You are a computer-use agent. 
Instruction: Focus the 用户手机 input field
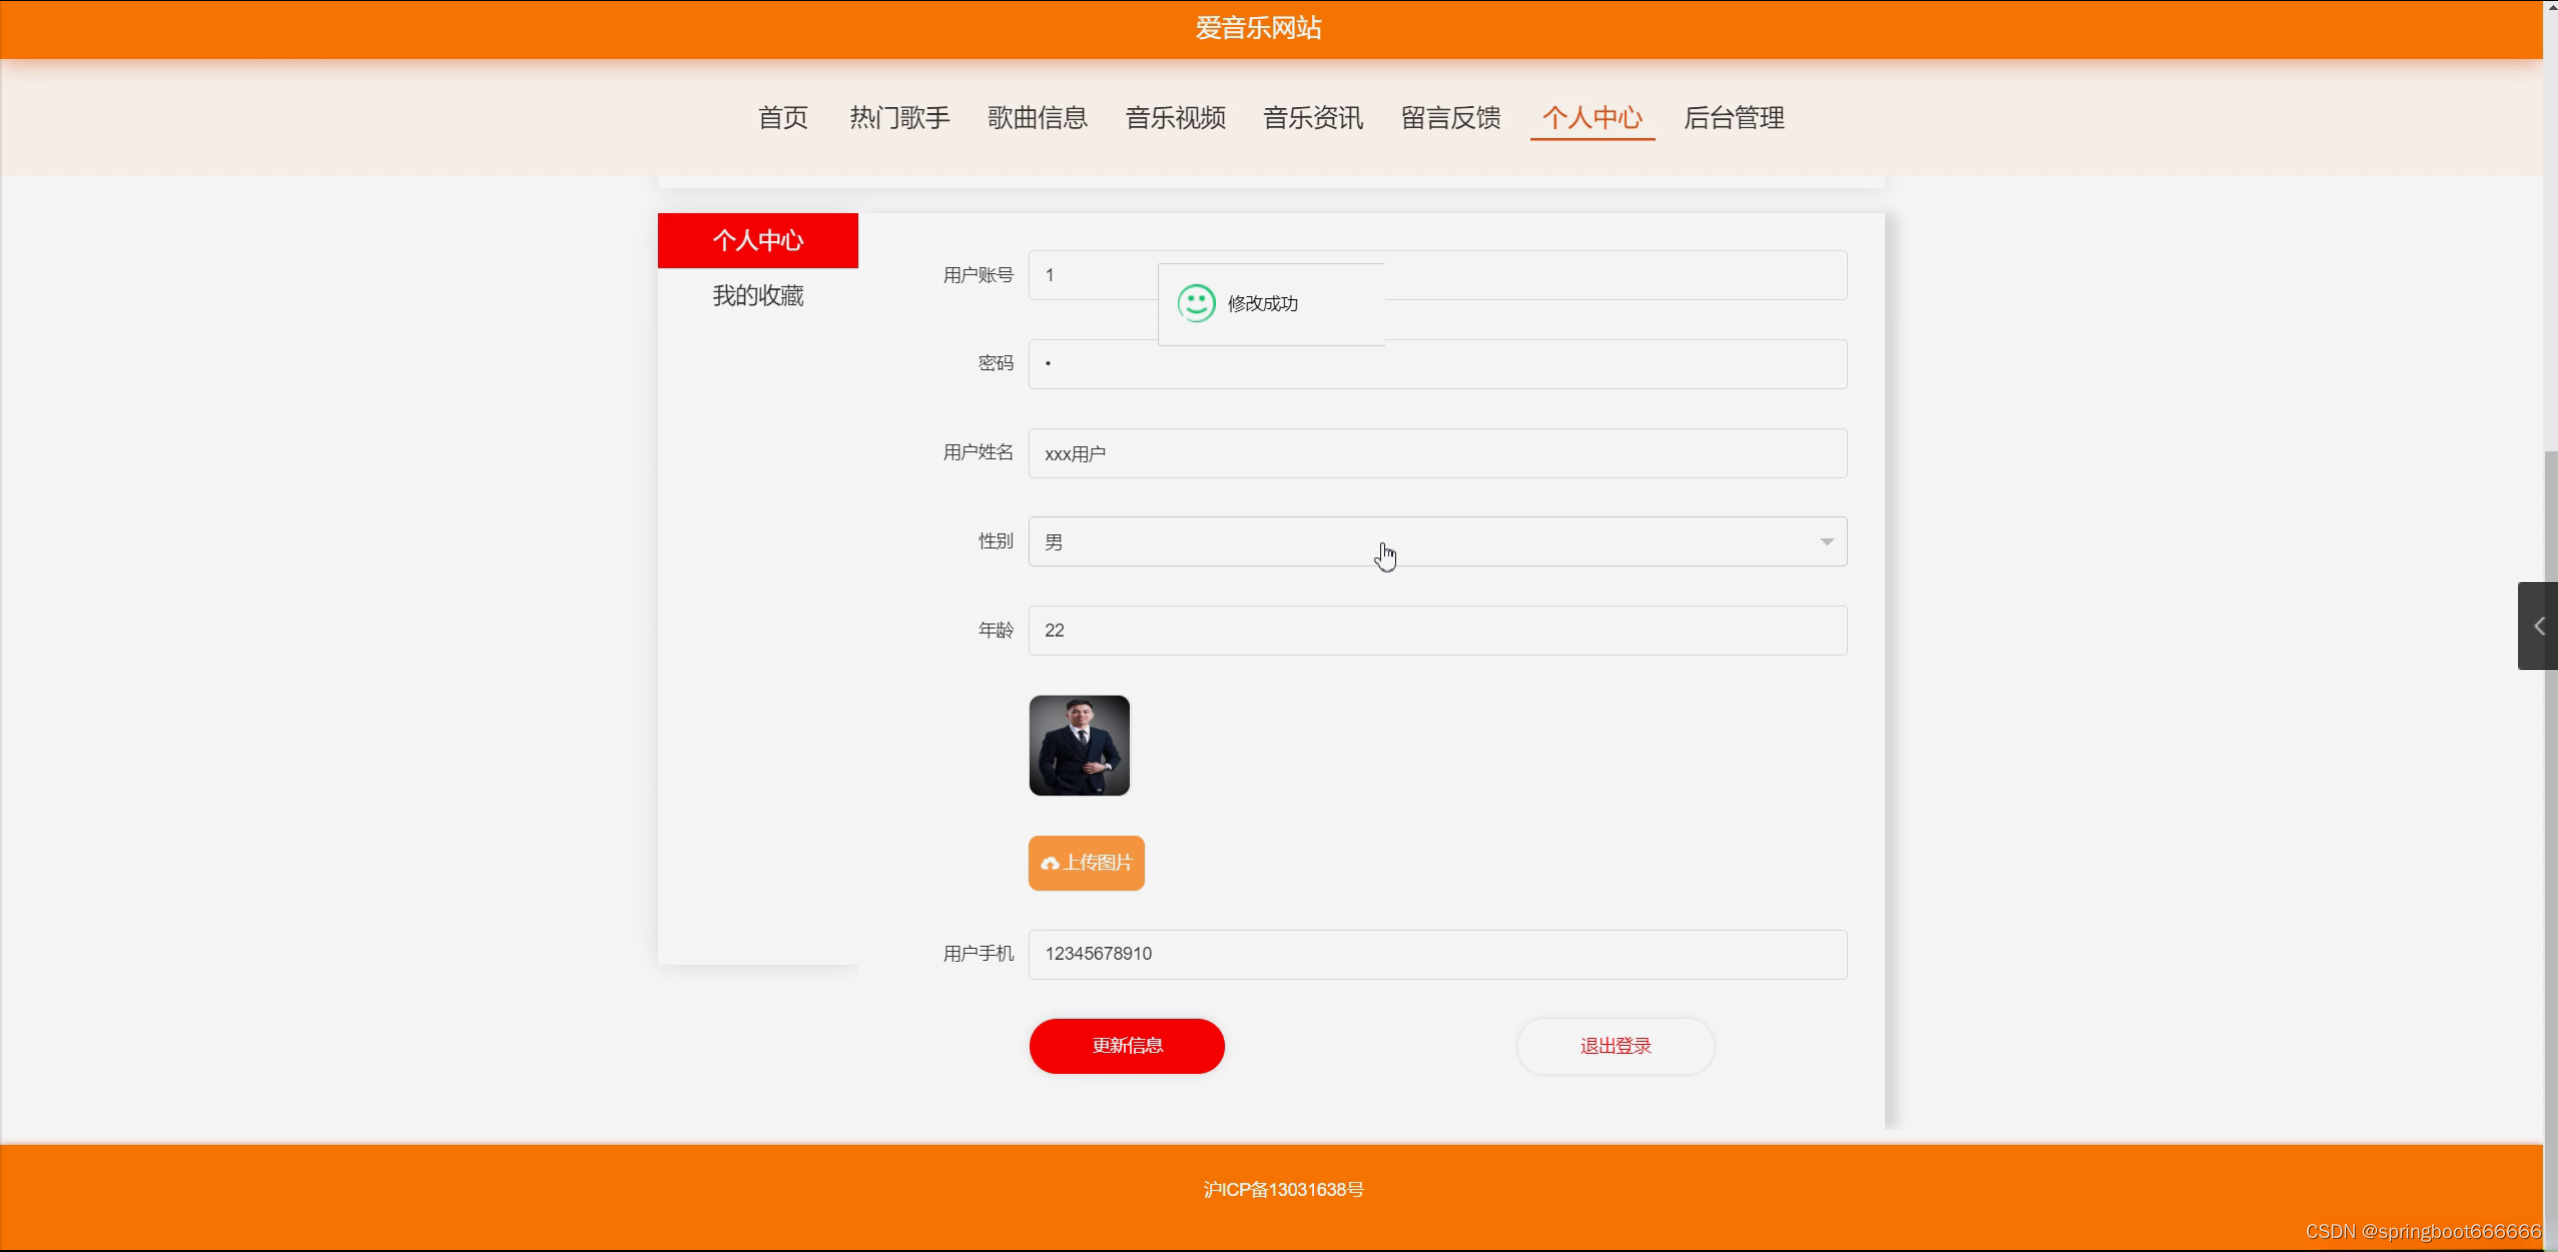point(1437,954)
